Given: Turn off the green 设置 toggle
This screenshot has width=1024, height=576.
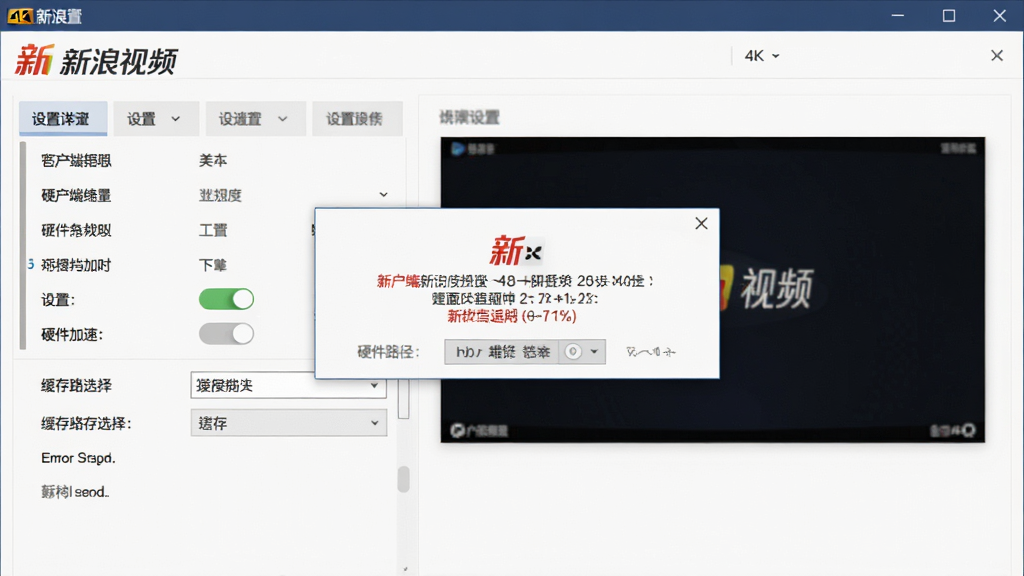Looking at the screenshot, I should [226, 299].
